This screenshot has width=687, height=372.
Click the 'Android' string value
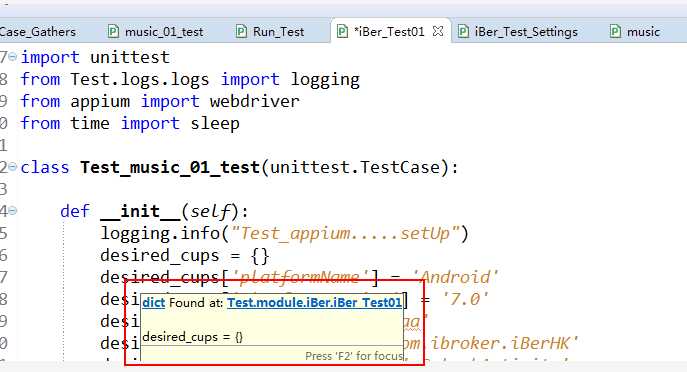455,277
